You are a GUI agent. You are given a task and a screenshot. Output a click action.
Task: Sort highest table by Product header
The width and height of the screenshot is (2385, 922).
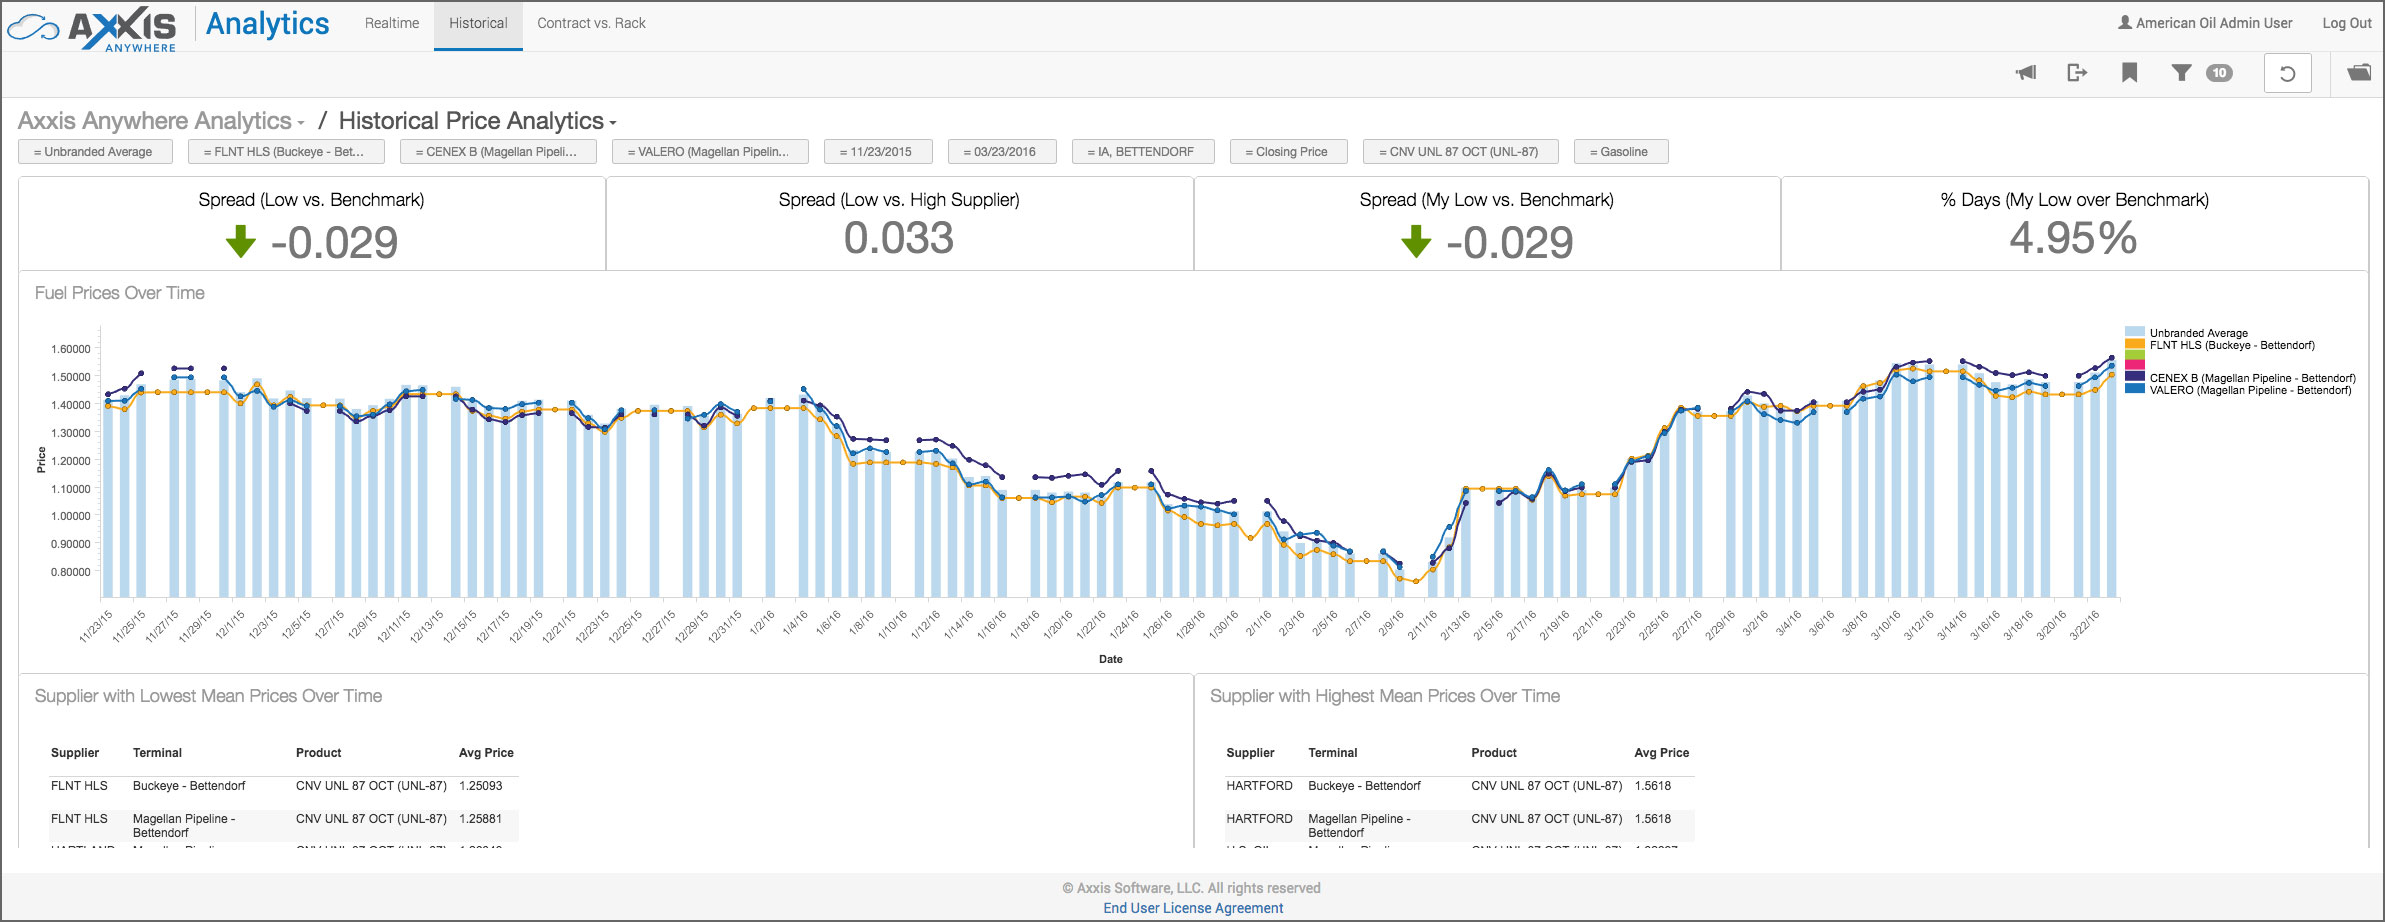coord(1494,753)
